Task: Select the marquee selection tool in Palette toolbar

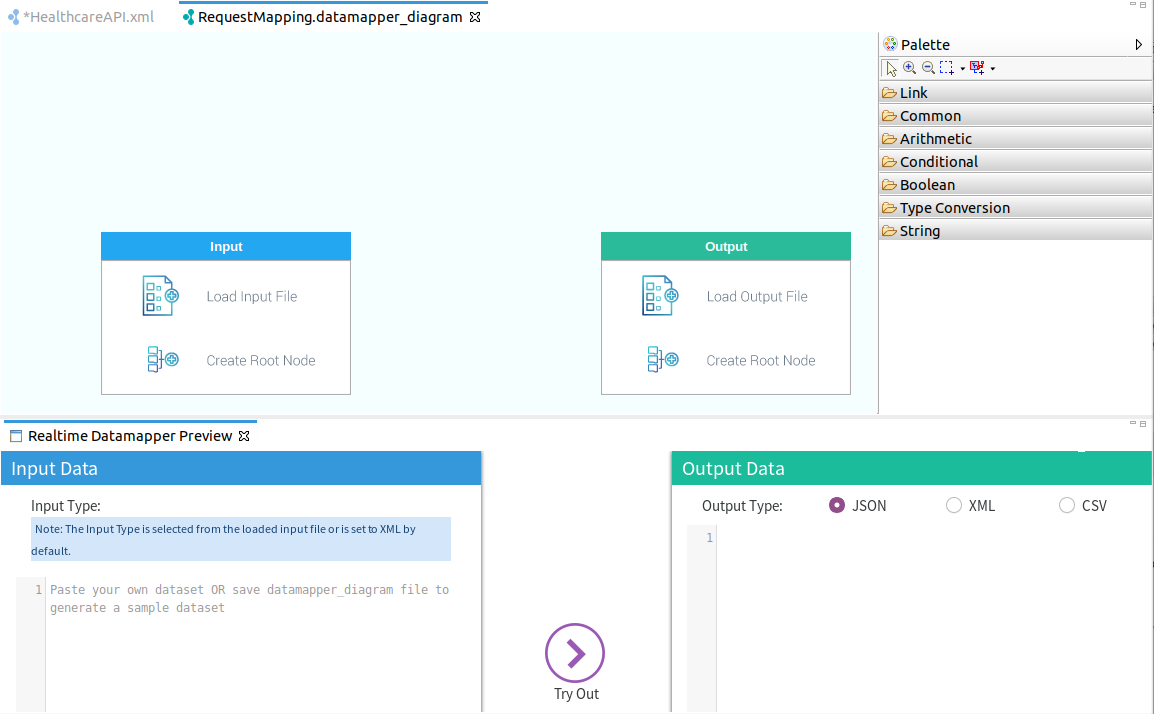Action: 944,67
